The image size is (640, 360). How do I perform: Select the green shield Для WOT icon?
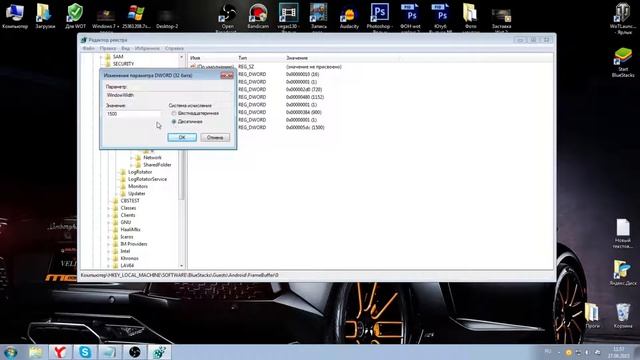point(76,16)
